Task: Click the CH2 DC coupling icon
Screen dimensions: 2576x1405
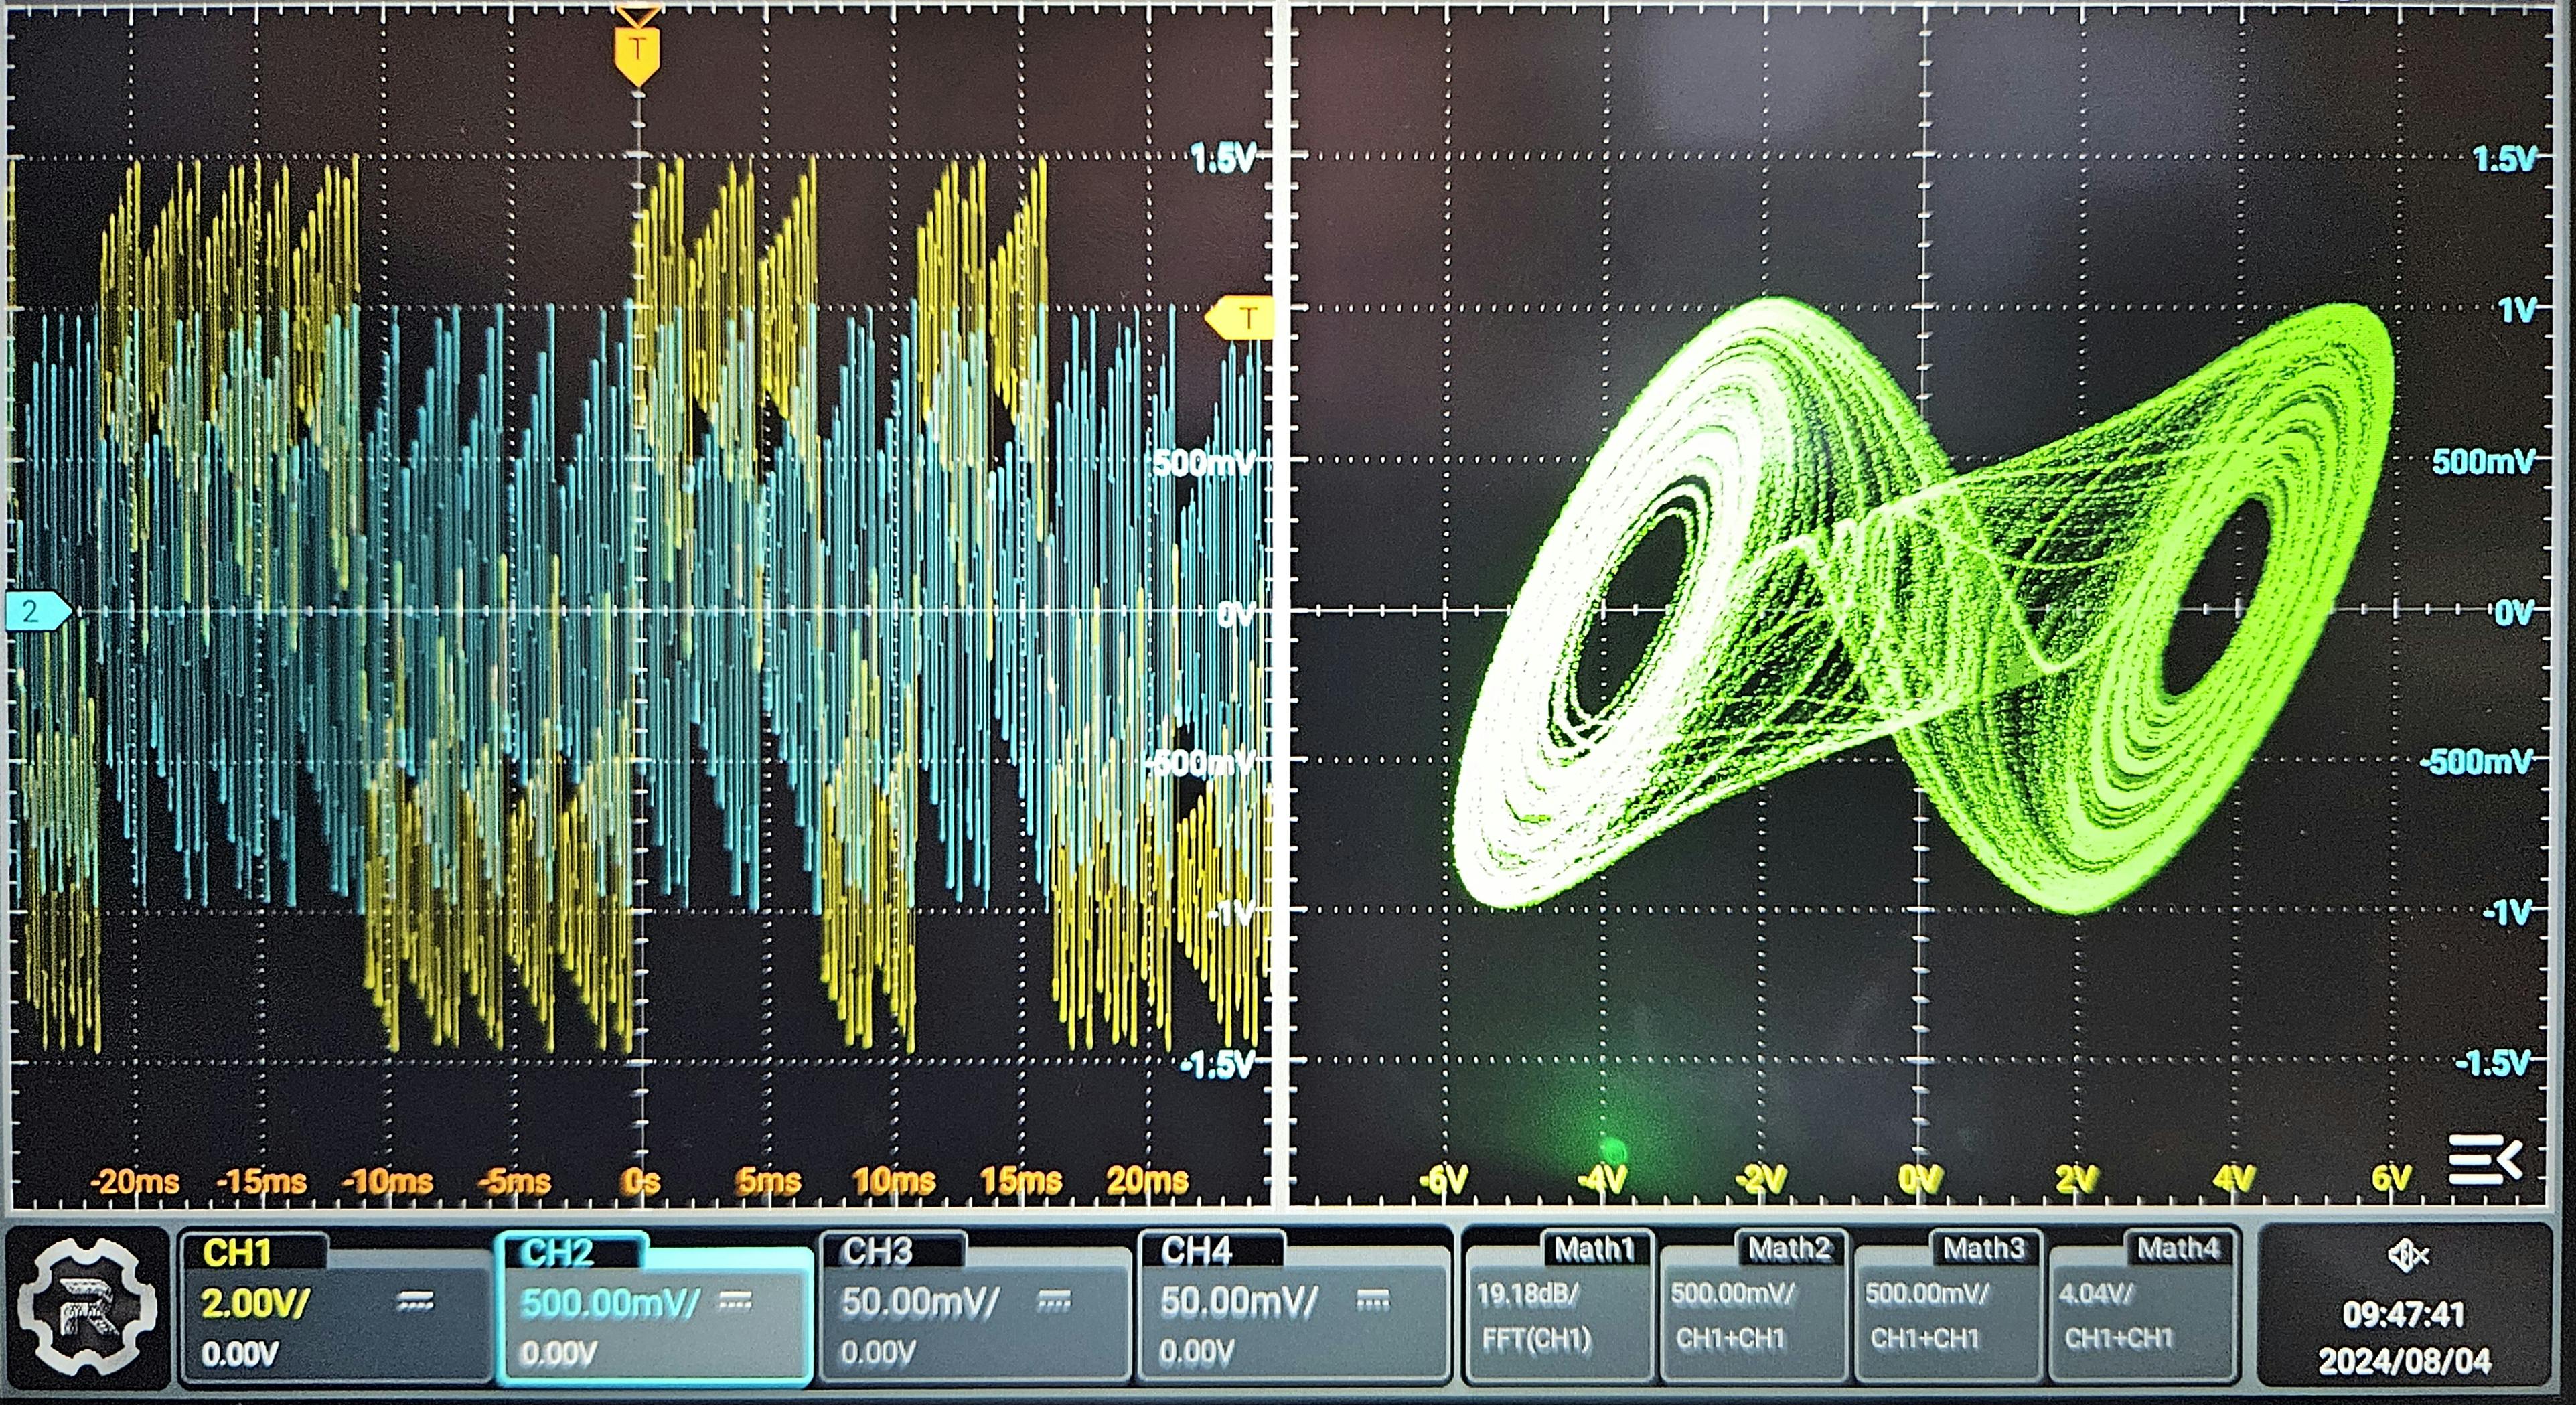Action: click(x=735, y=1301)
